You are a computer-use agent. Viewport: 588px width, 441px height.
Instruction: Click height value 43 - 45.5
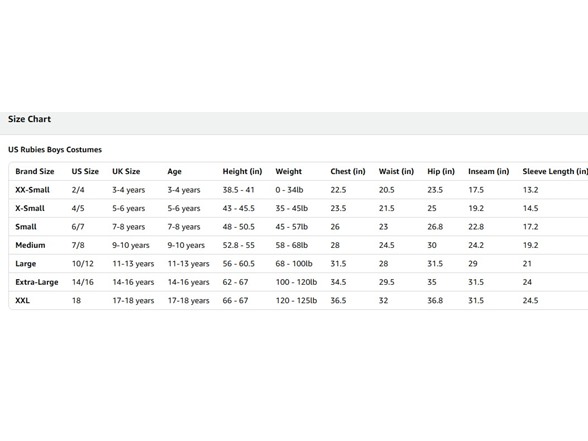click(238, 208)
